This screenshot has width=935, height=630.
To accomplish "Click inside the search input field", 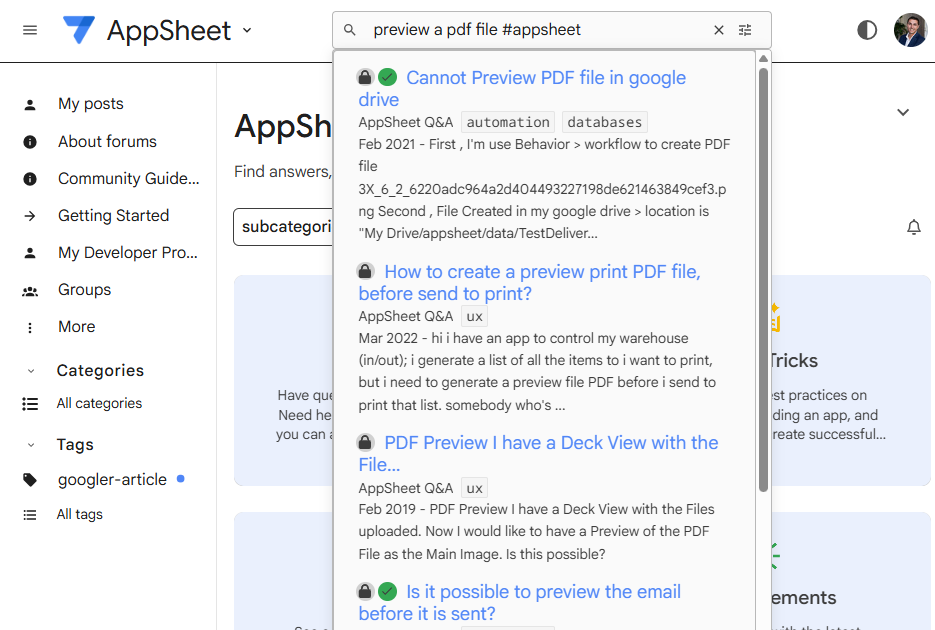I will click(x=537, y=30).
